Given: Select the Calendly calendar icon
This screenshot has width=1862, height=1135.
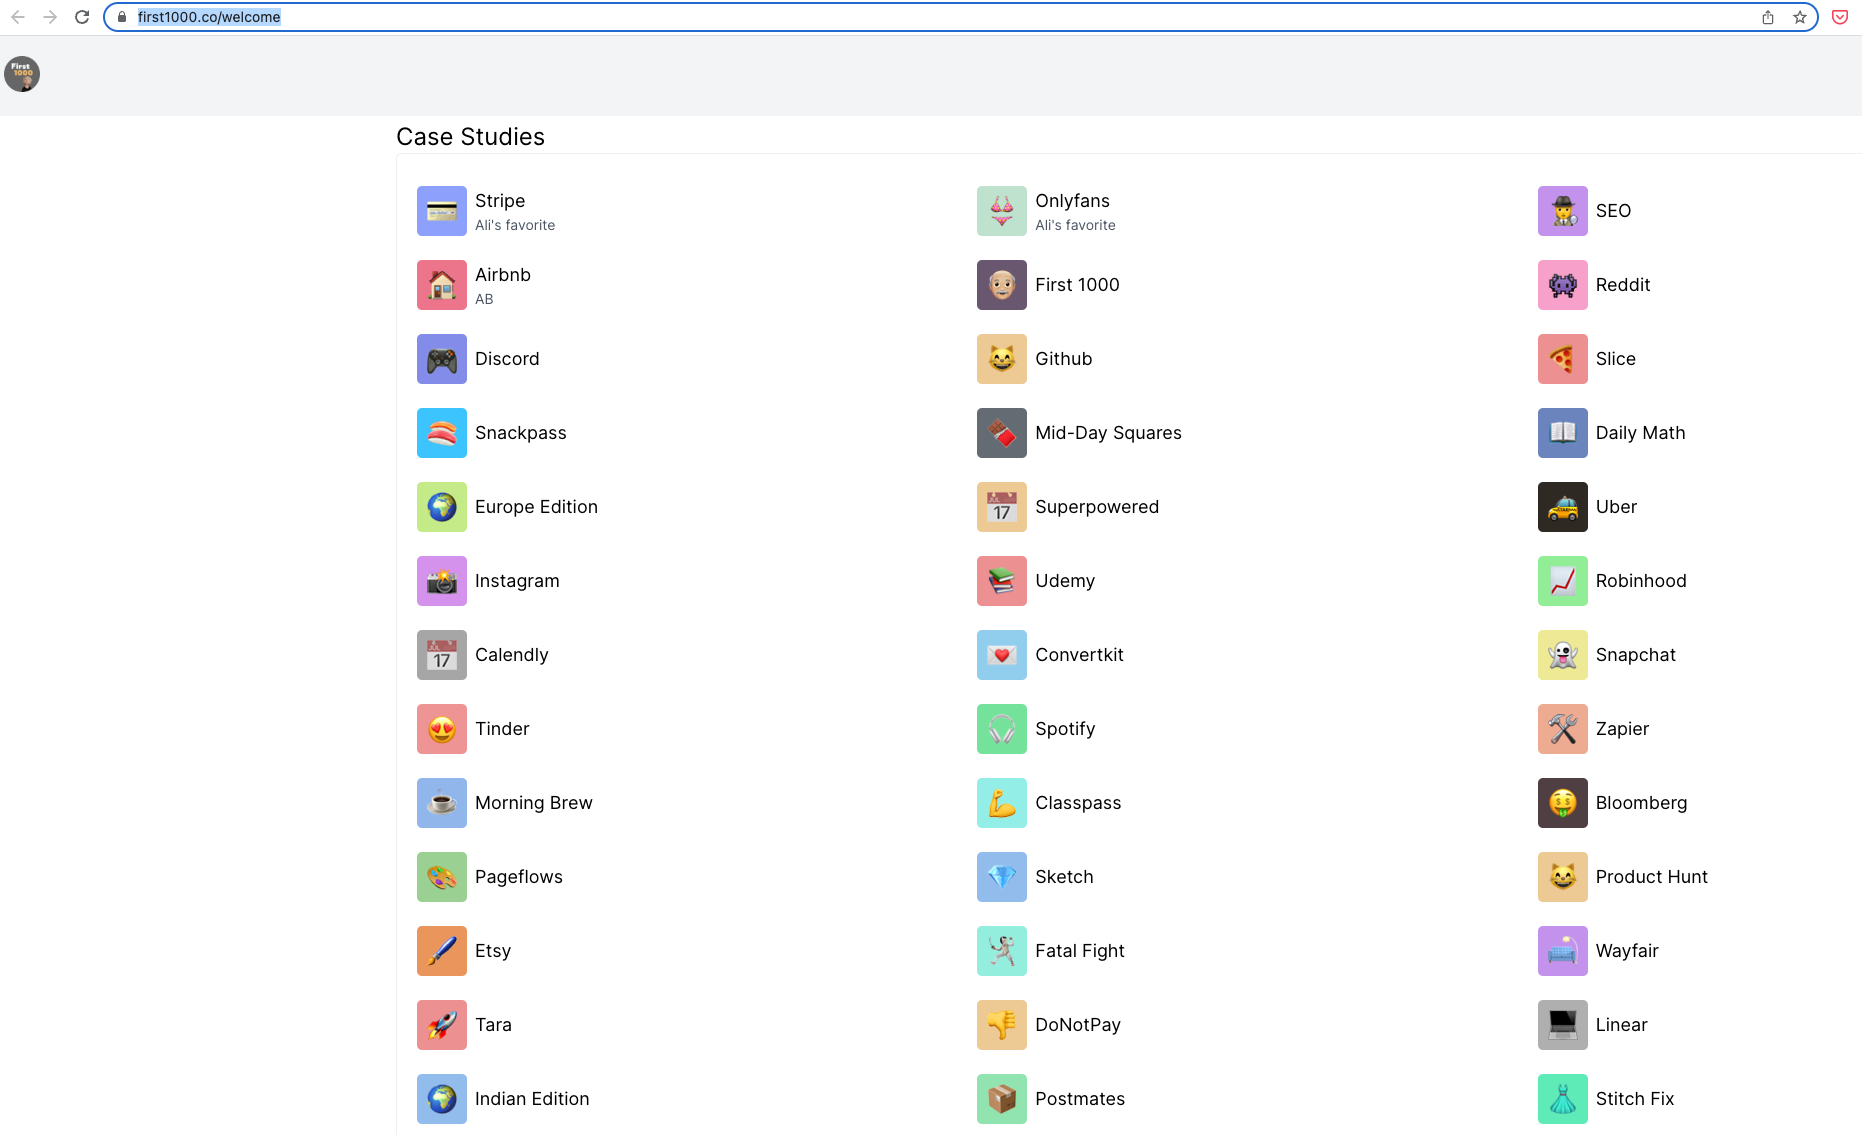Looking at the screenshot, I should (442, 655).
